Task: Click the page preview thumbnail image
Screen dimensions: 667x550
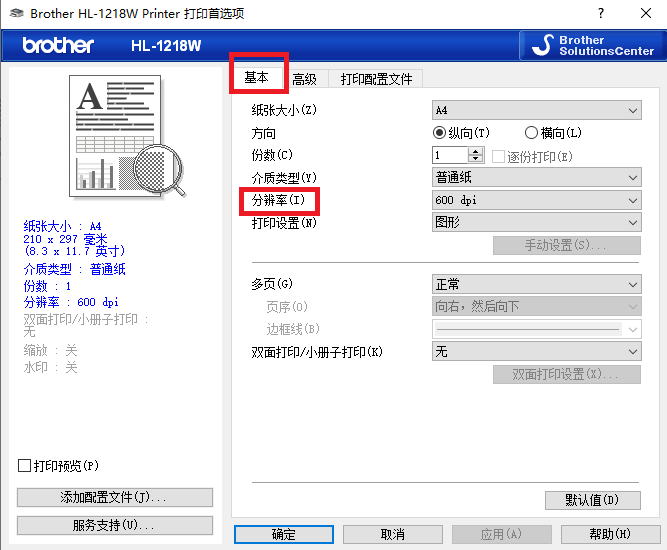Action: (127, 136)
